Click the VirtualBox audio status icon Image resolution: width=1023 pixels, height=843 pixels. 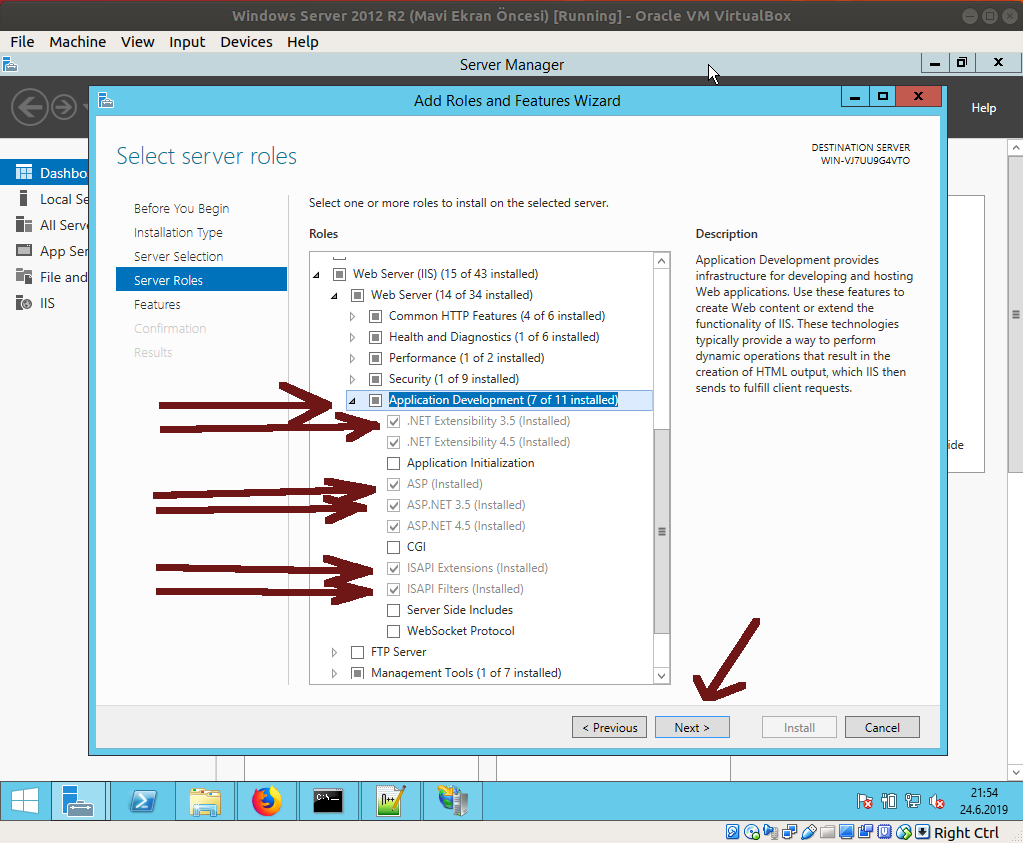coord(771,832)
